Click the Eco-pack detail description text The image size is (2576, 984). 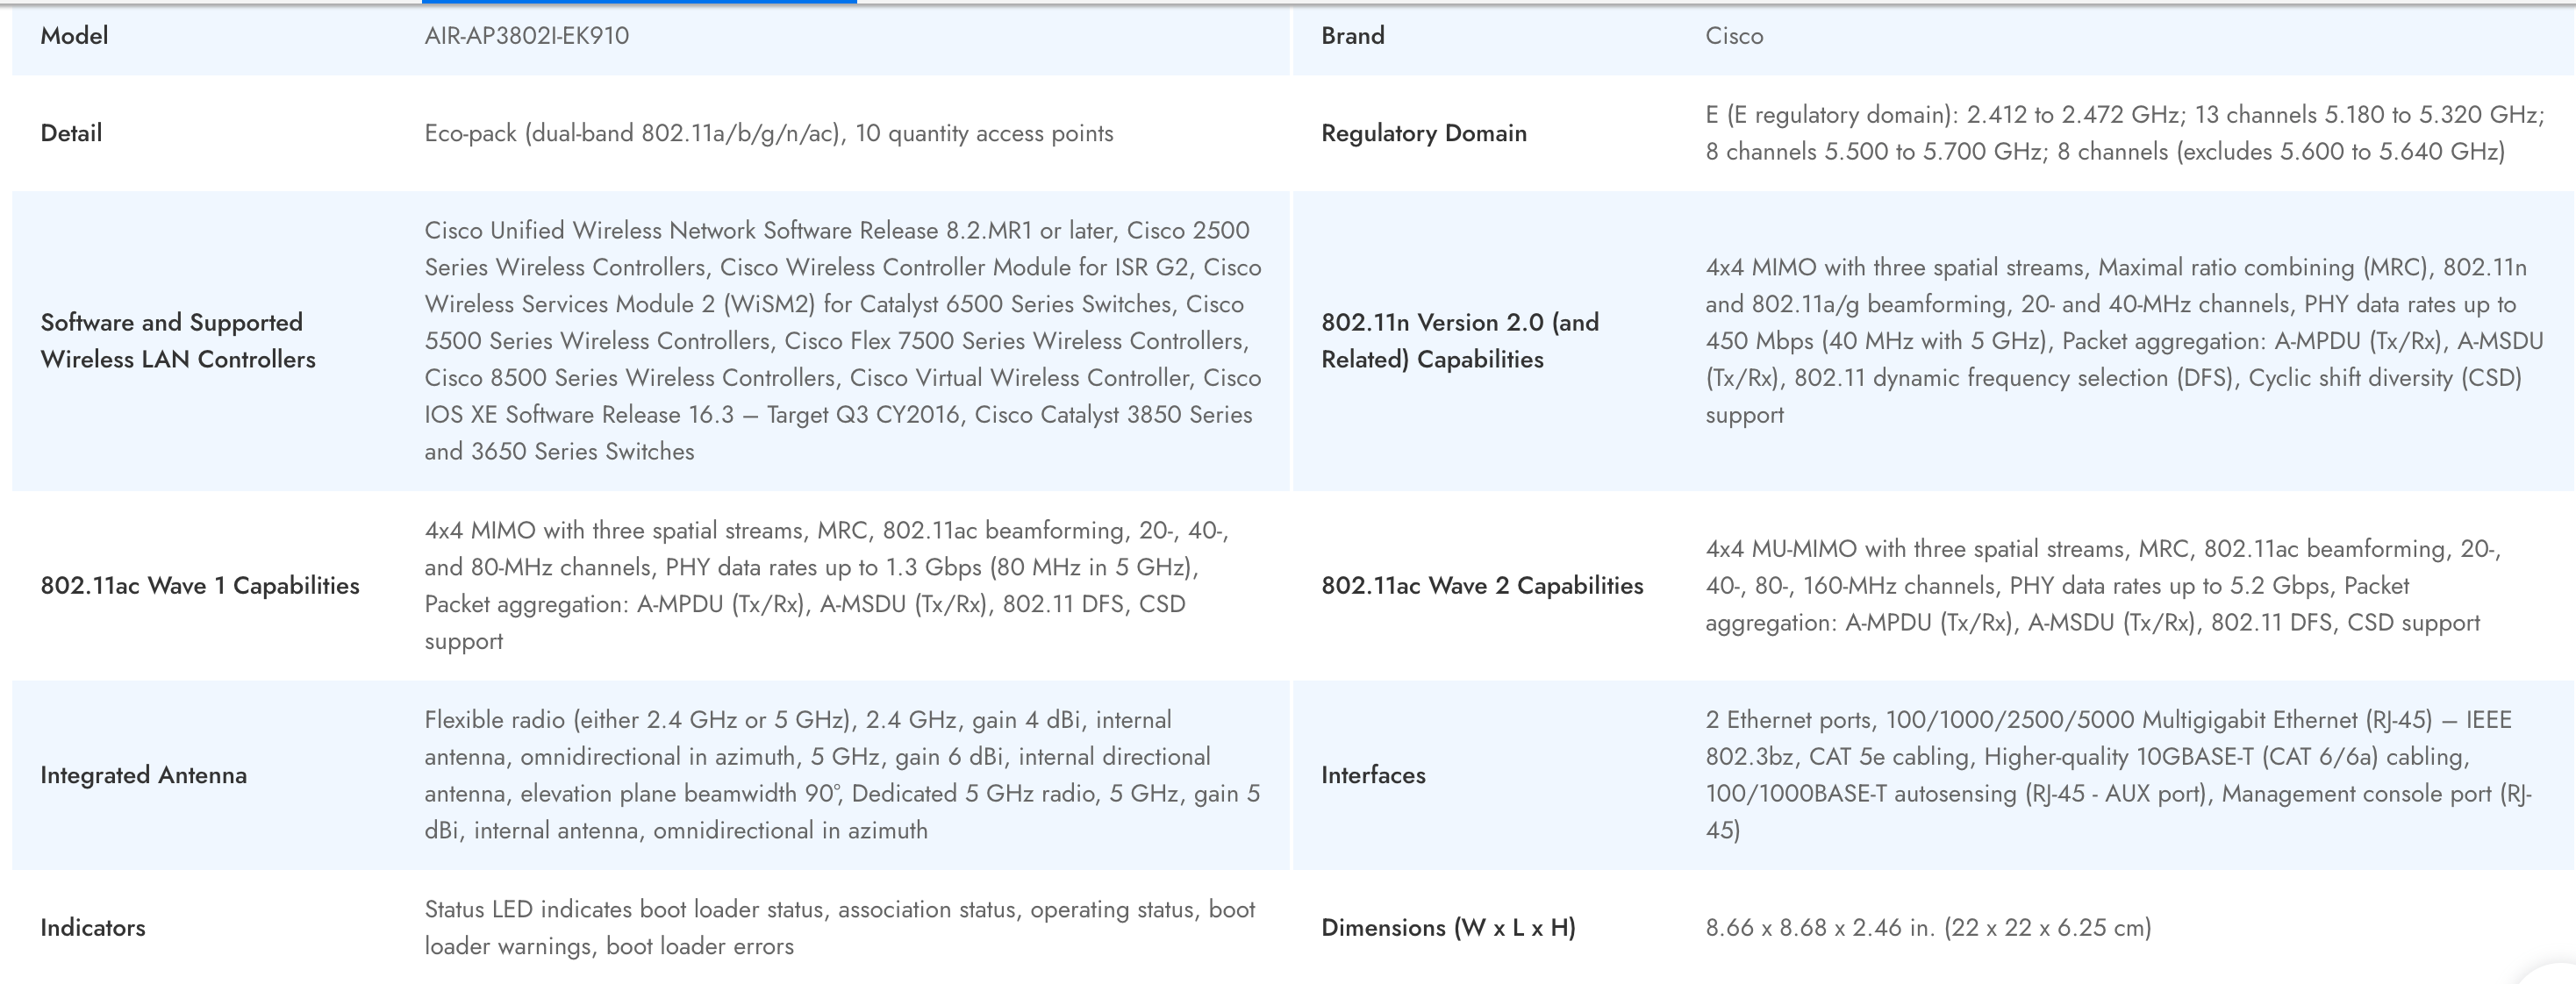coord(768,133)
